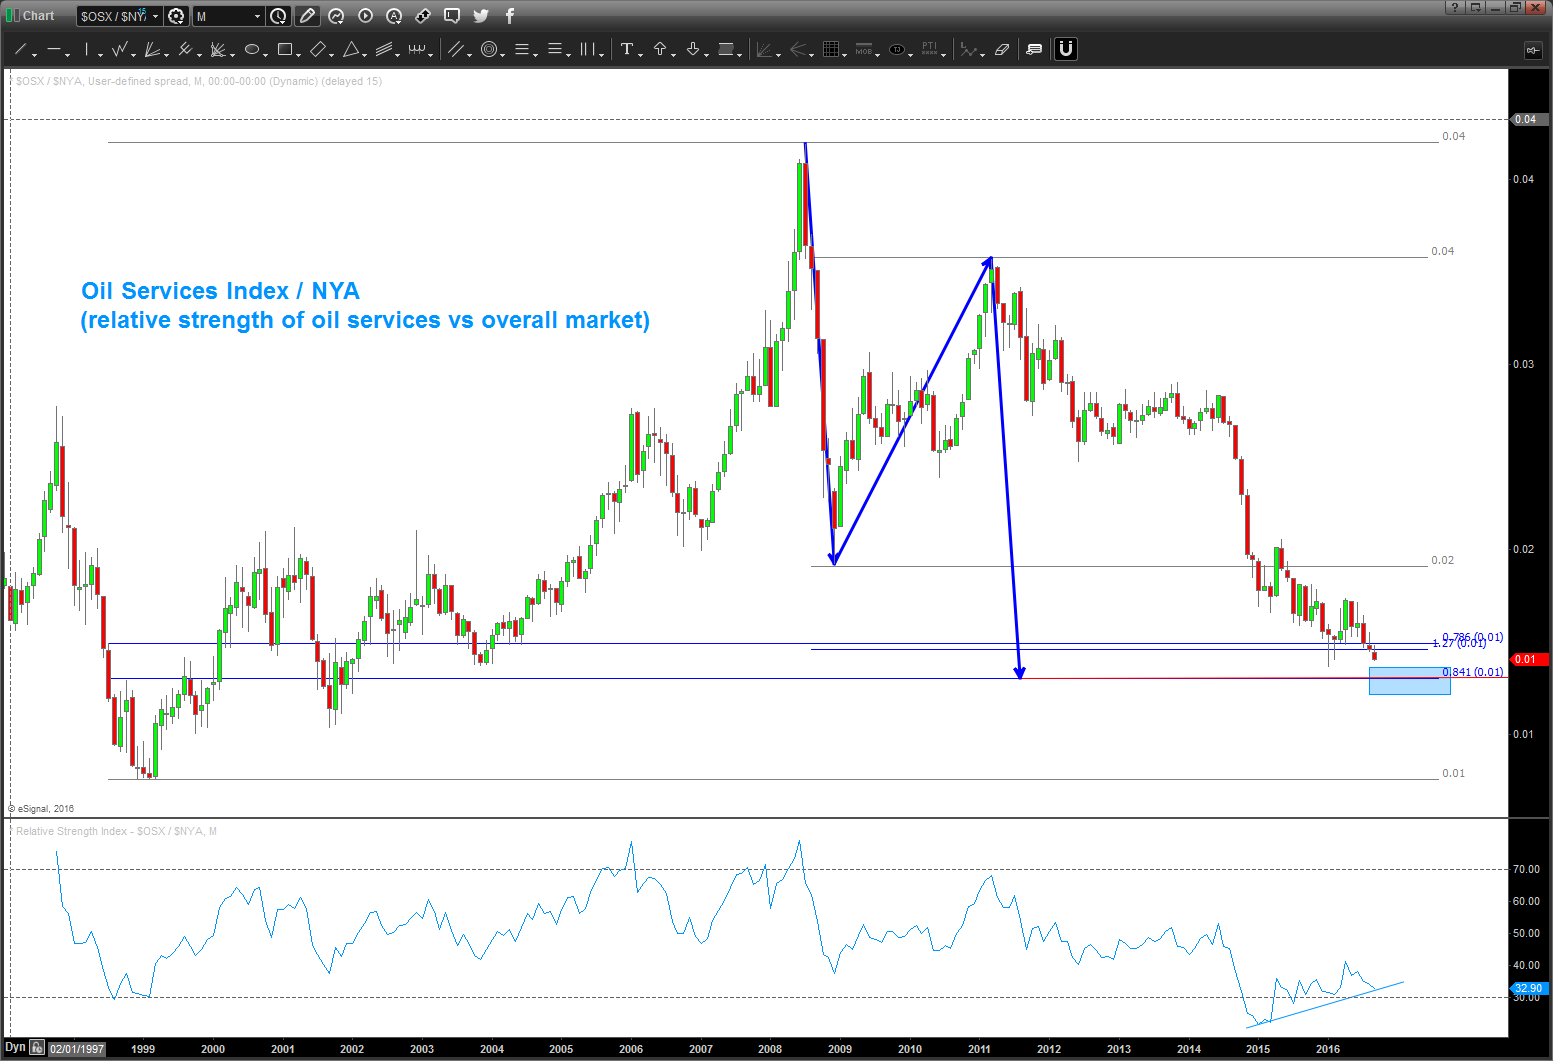Click the Dyn scaling label
The image size is (1553, 1061).
15,1047
